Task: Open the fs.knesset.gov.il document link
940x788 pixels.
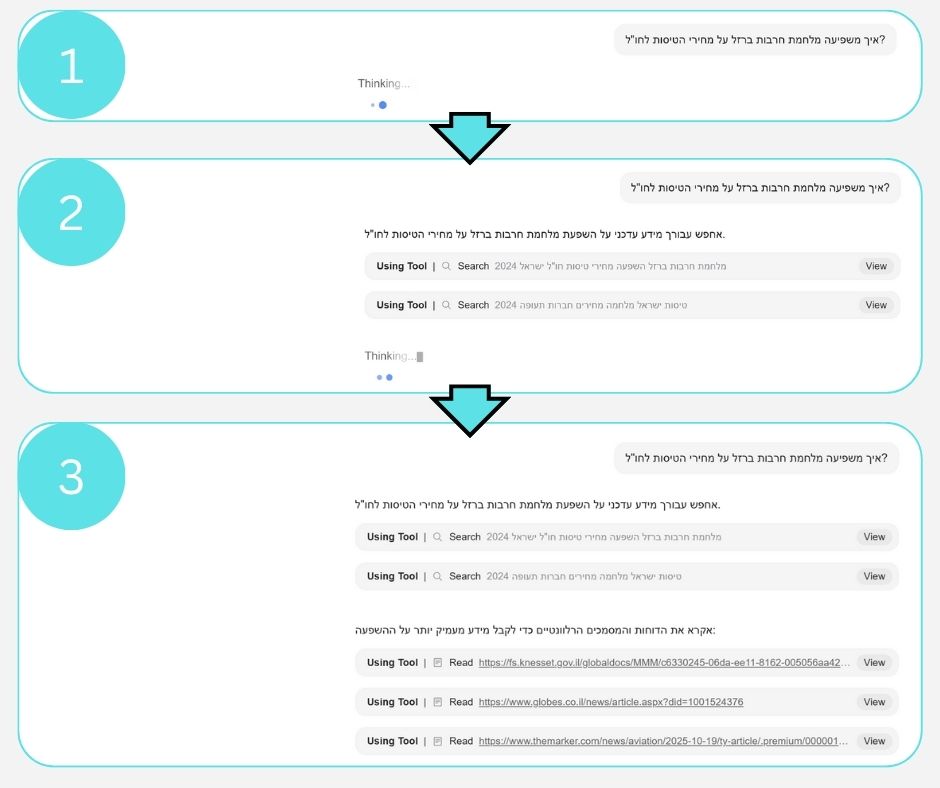Action: tap(664, 663)
